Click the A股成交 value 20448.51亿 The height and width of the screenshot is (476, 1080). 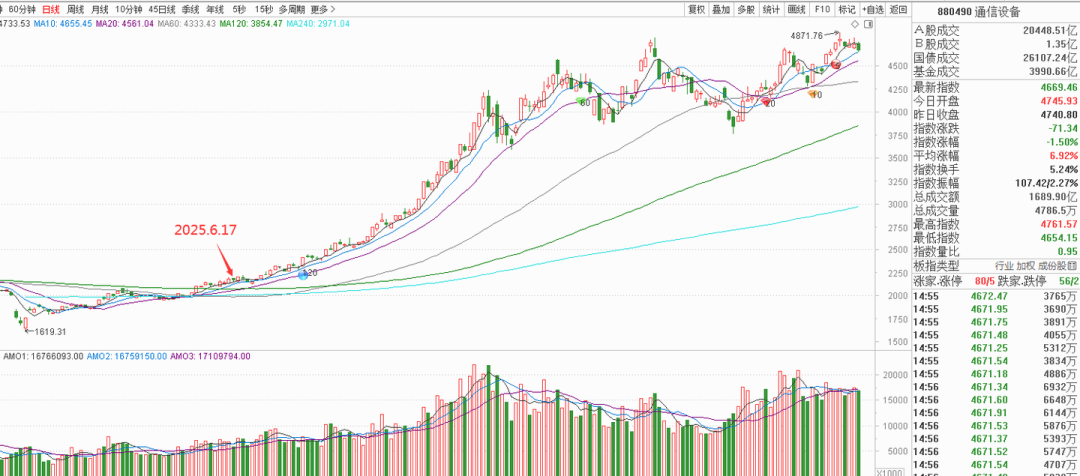pyautogui.click(x=1048, y=30)
